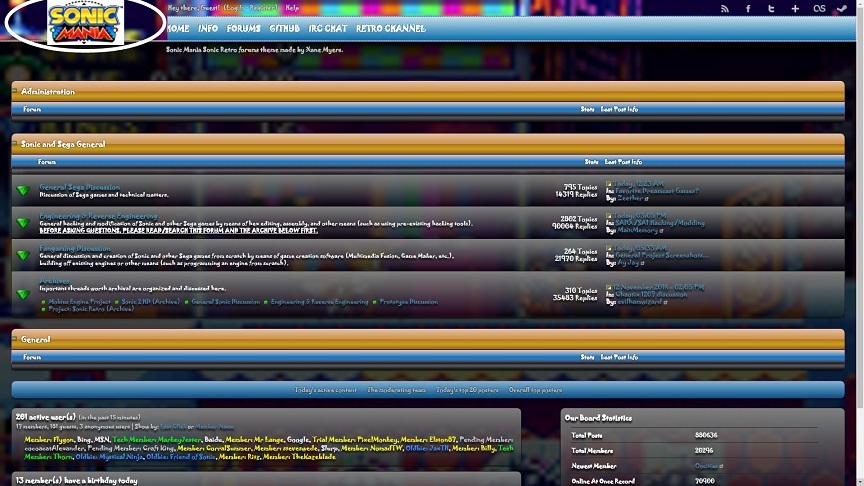The width and height of the screenshot is (864, 486).
Task: Click the OS icon in header
Action: pos(819,9)
